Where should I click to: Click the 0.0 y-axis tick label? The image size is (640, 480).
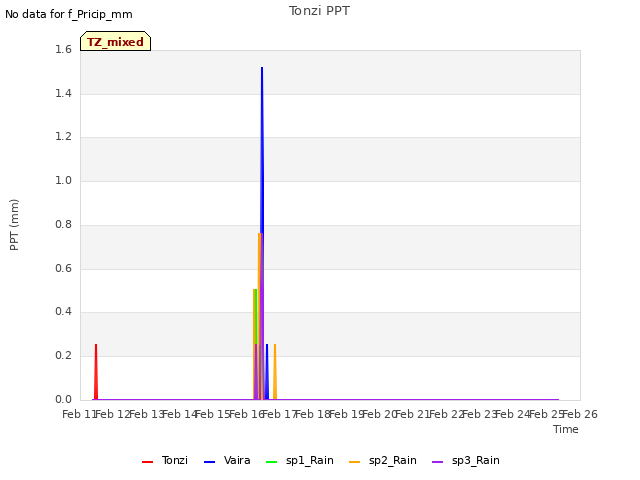click(63, 400)
